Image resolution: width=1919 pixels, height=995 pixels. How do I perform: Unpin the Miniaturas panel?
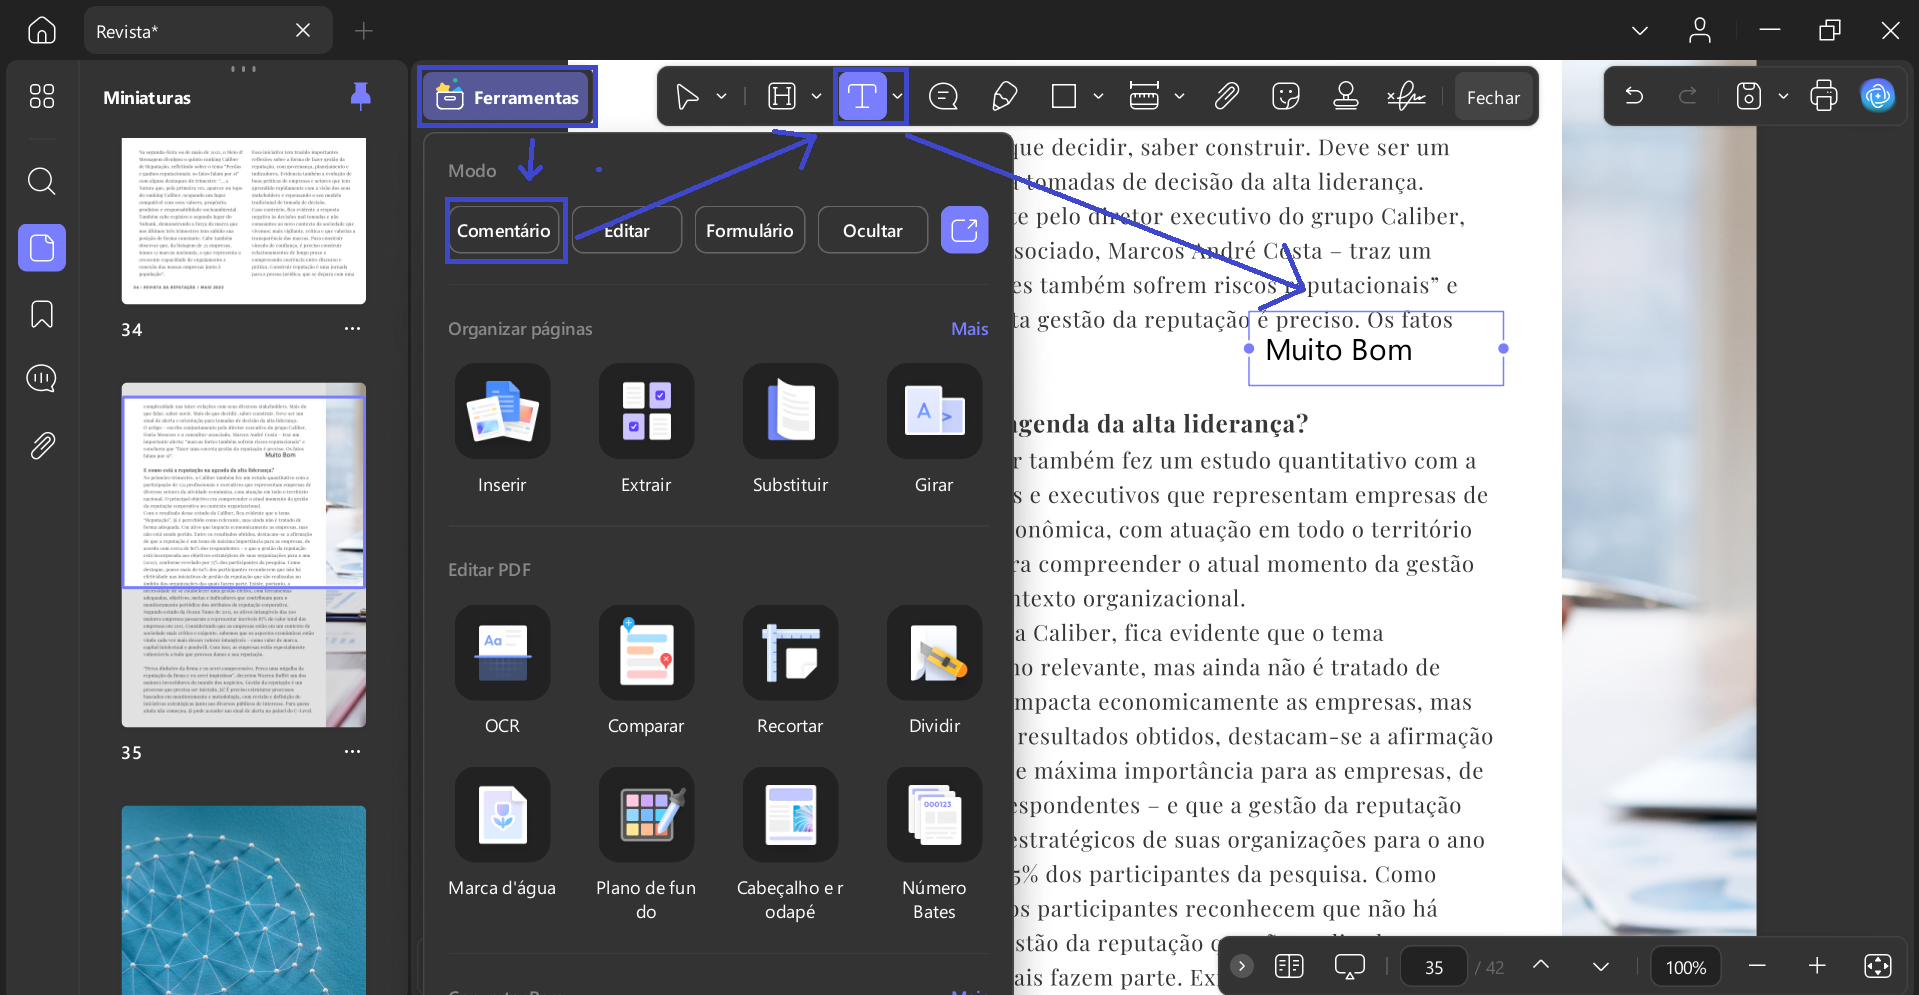[361, 96]
